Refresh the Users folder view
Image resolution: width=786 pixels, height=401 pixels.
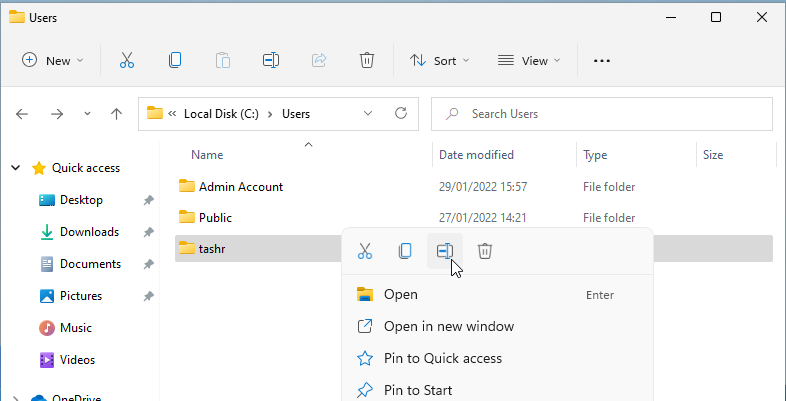point(401,114)
